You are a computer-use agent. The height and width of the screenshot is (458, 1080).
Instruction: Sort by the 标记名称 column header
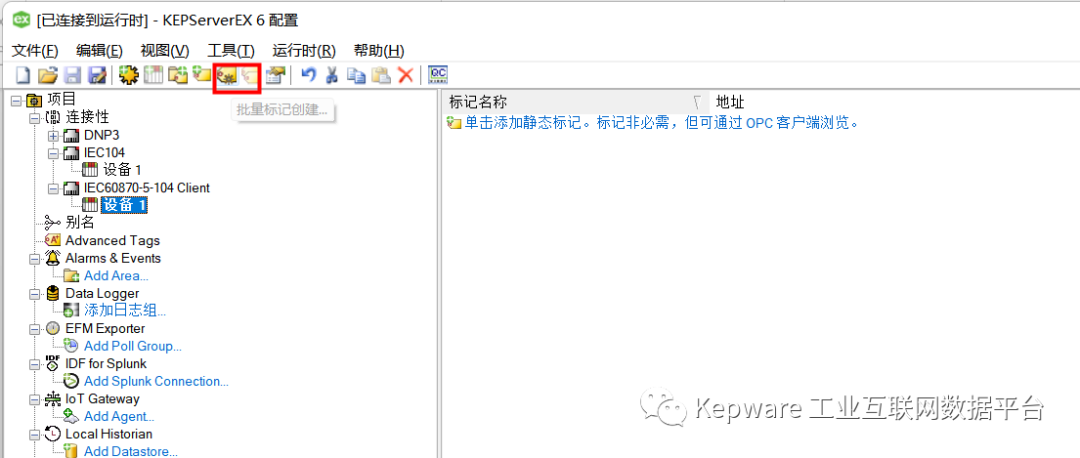575,103
